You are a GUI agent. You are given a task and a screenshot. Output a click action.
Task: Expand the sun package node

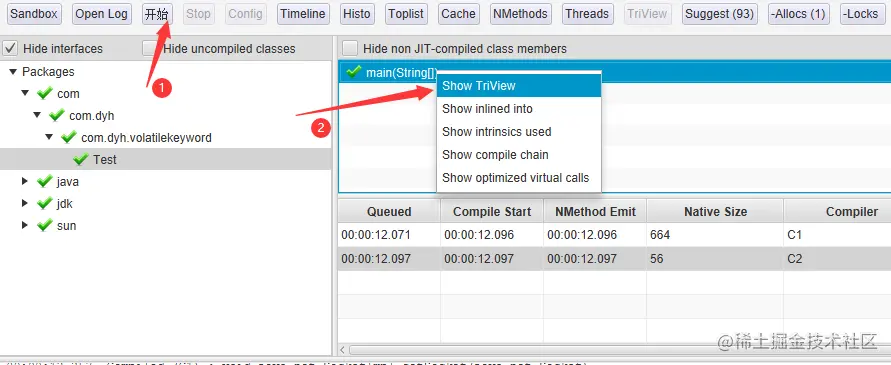tap(25, 225)
